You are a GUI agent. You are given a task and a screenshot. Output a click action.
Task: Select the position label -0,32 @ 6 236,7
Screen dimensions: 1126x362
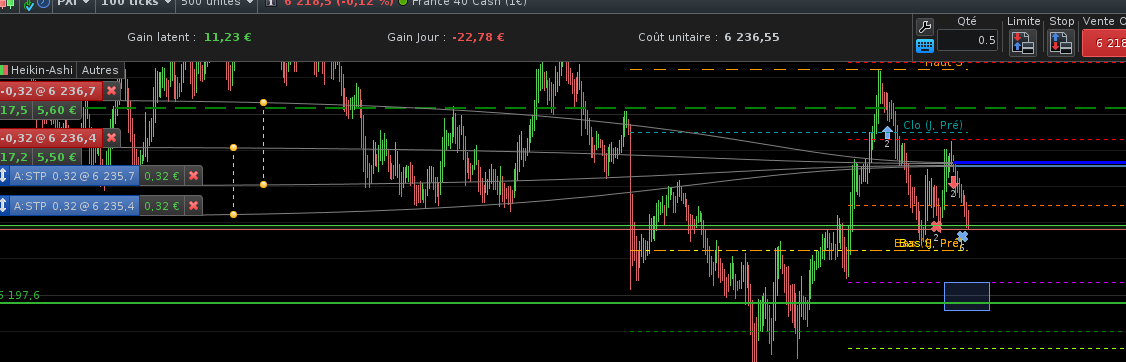tap(50, 90)
